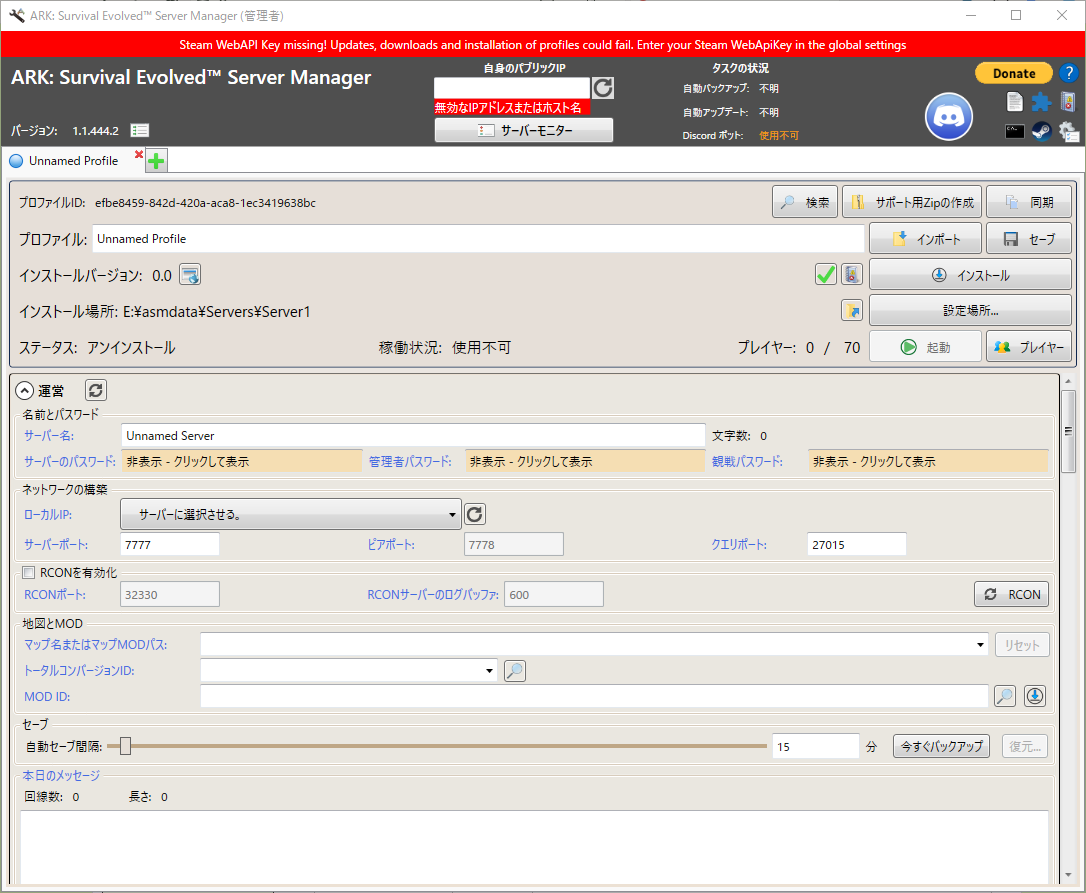
Task: Refresh the public IP address
Action: click(603, 88)
